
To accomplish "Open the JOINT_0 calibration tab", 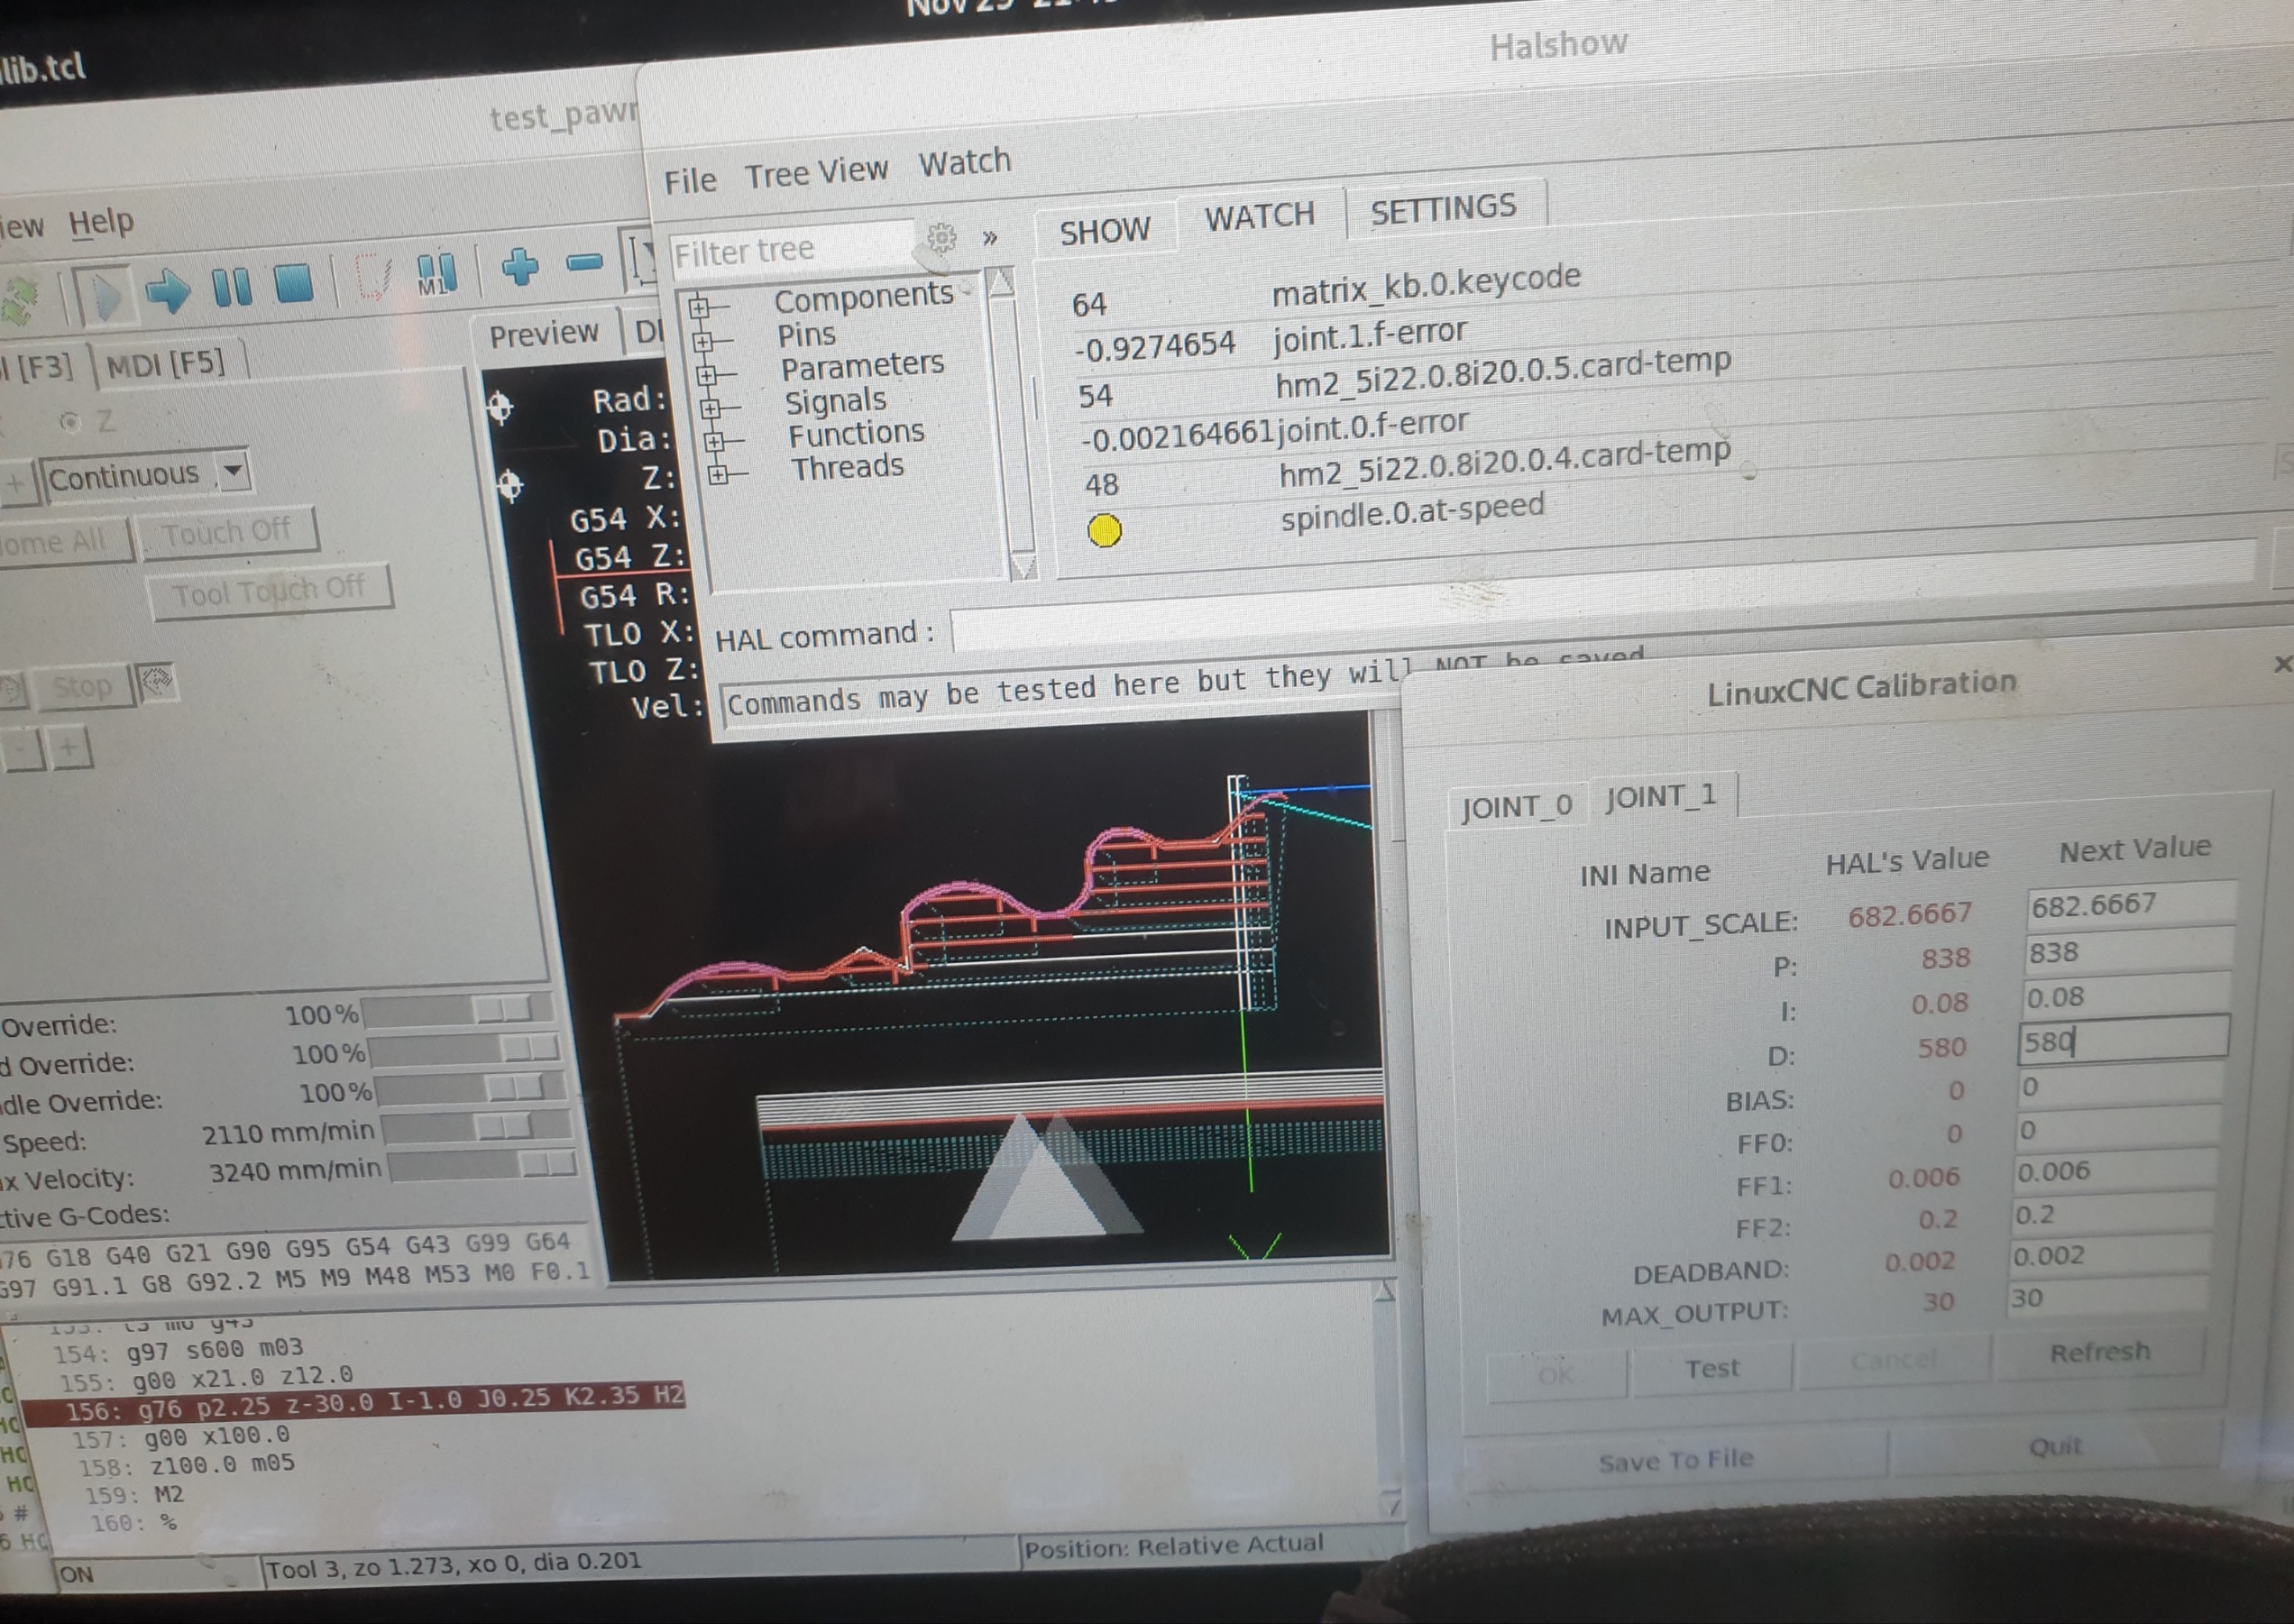I will pos(1516,806).
